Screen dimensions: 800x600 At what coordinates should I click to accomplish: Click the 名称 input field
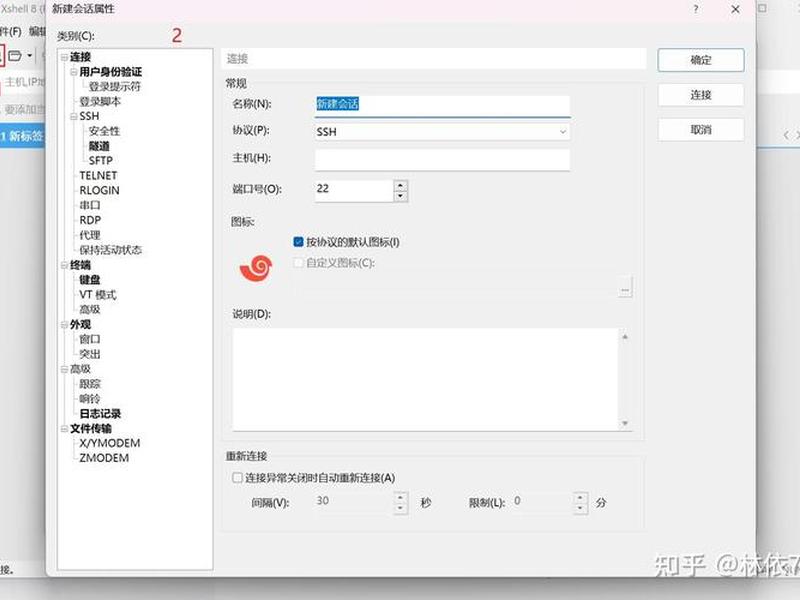(442, 105)
